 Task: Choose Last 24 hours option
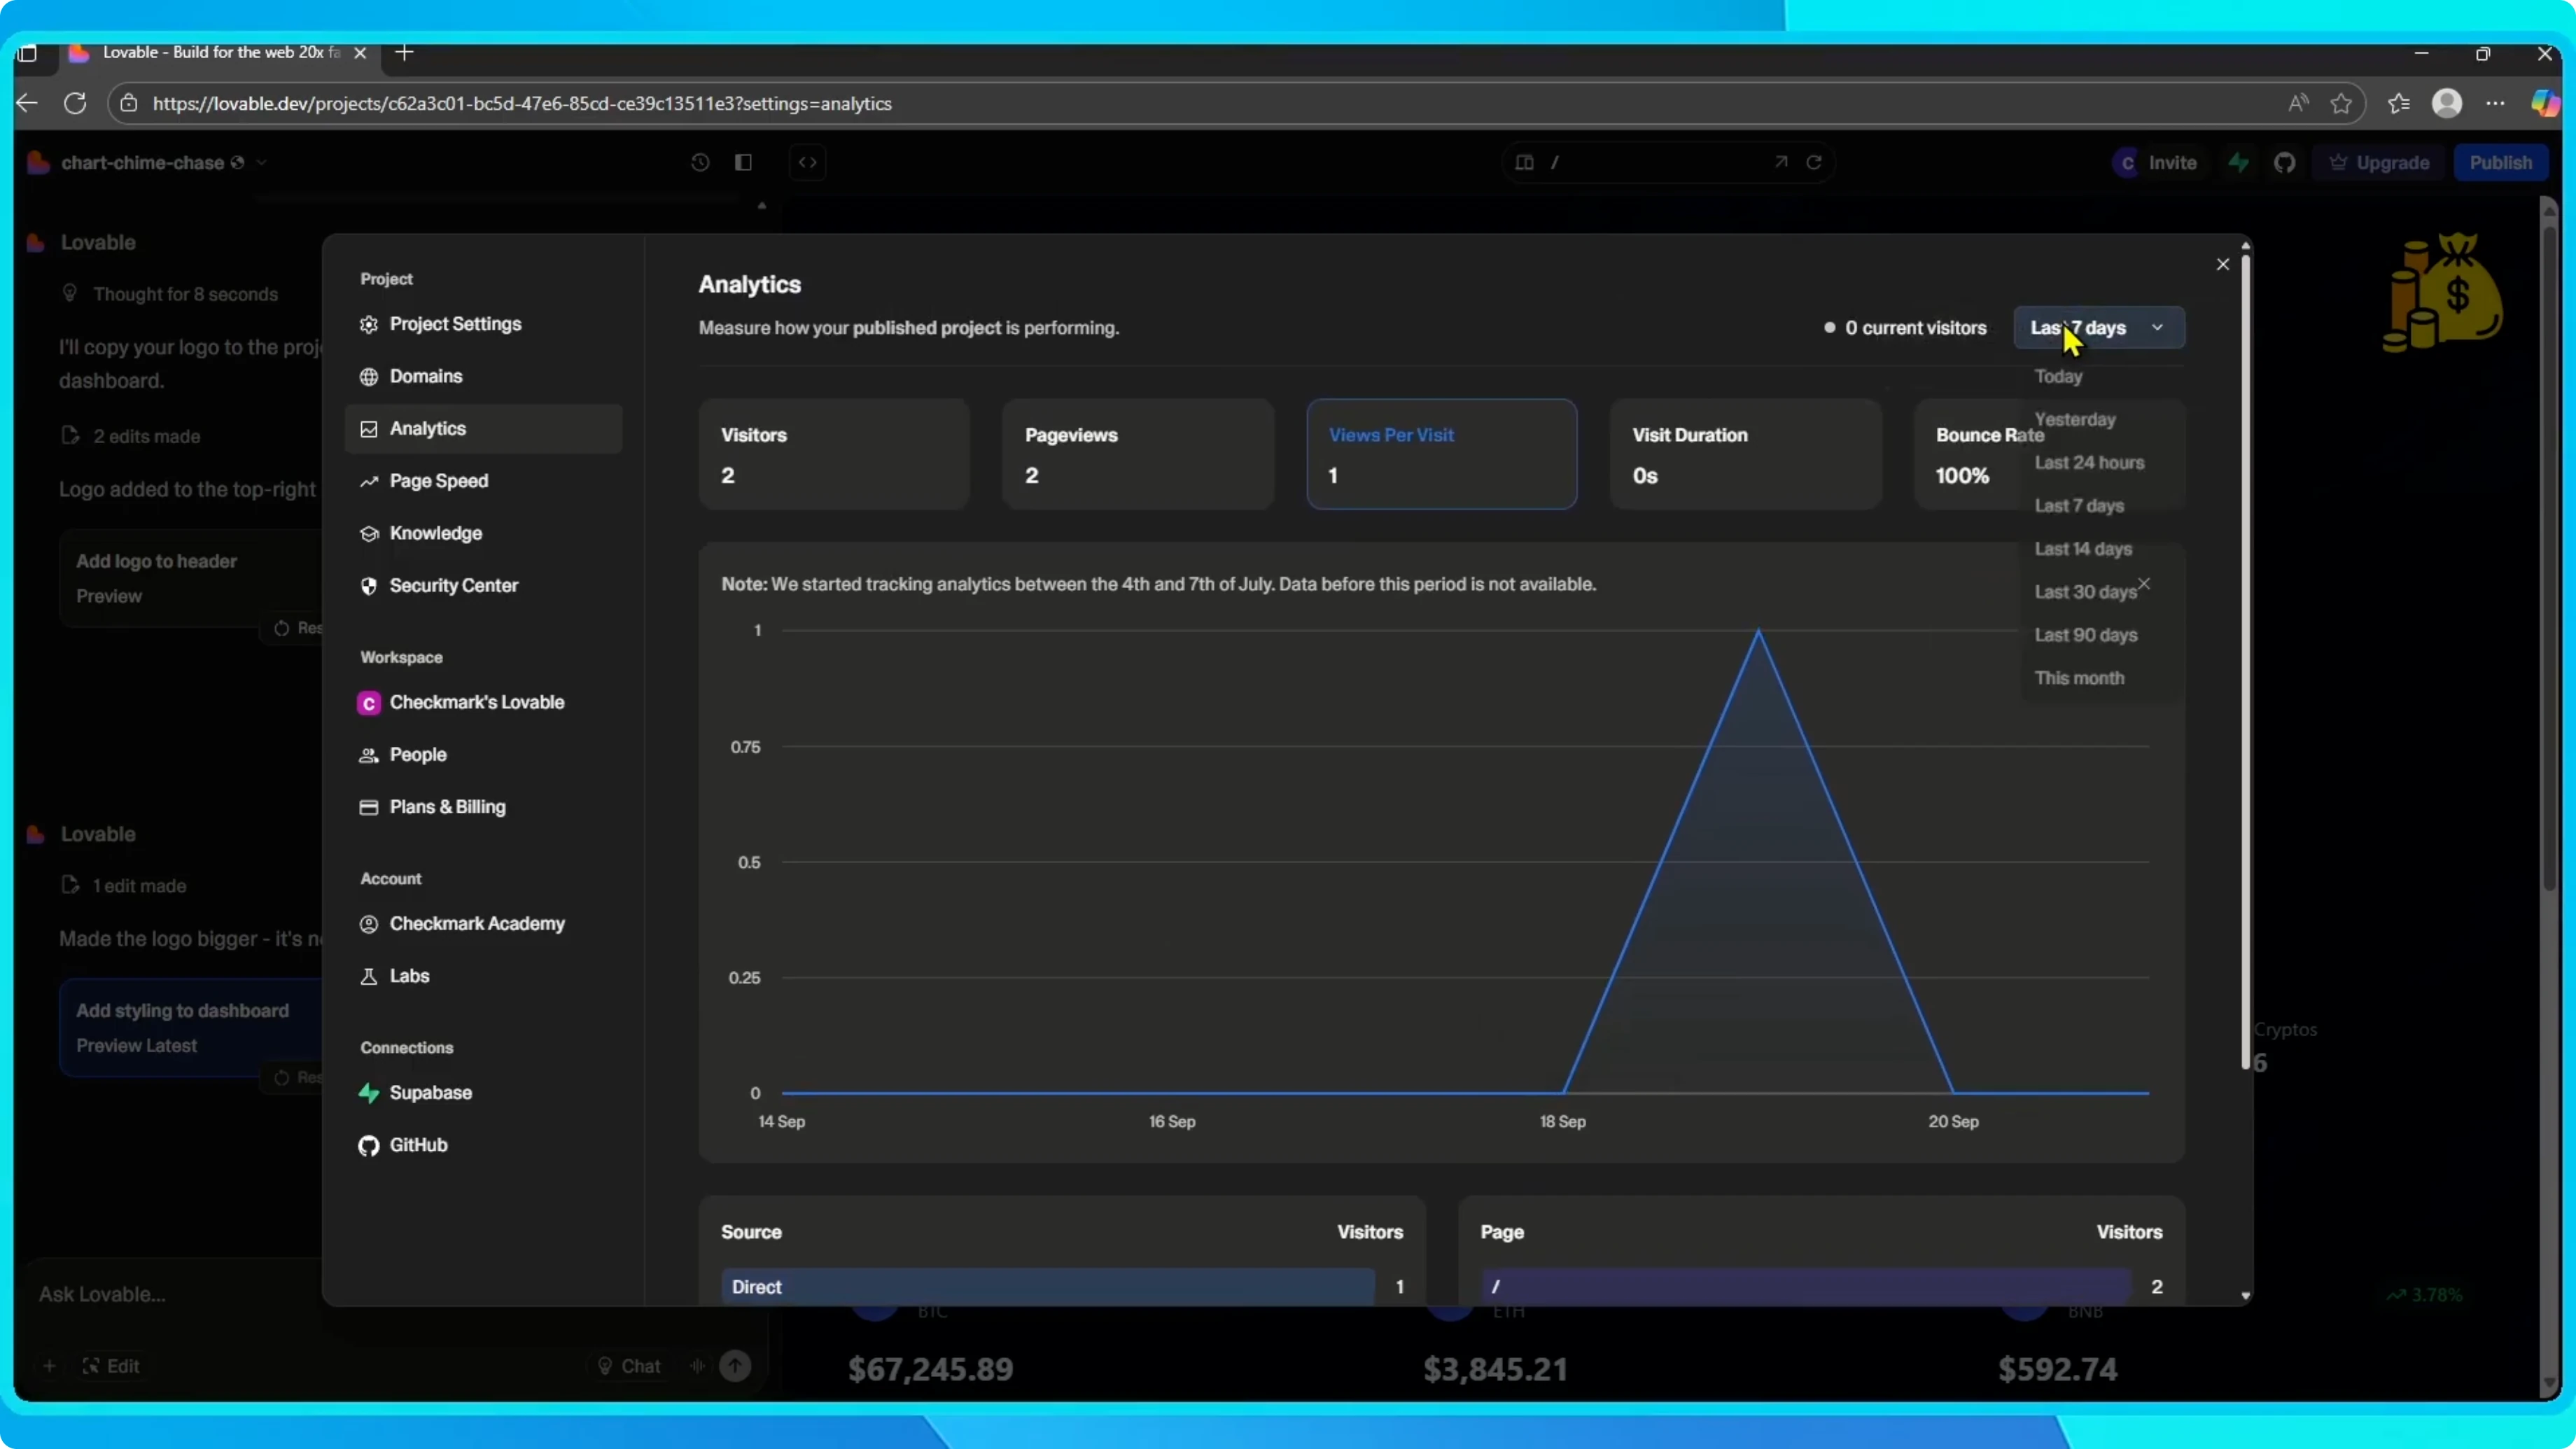tap(2089, 463)
